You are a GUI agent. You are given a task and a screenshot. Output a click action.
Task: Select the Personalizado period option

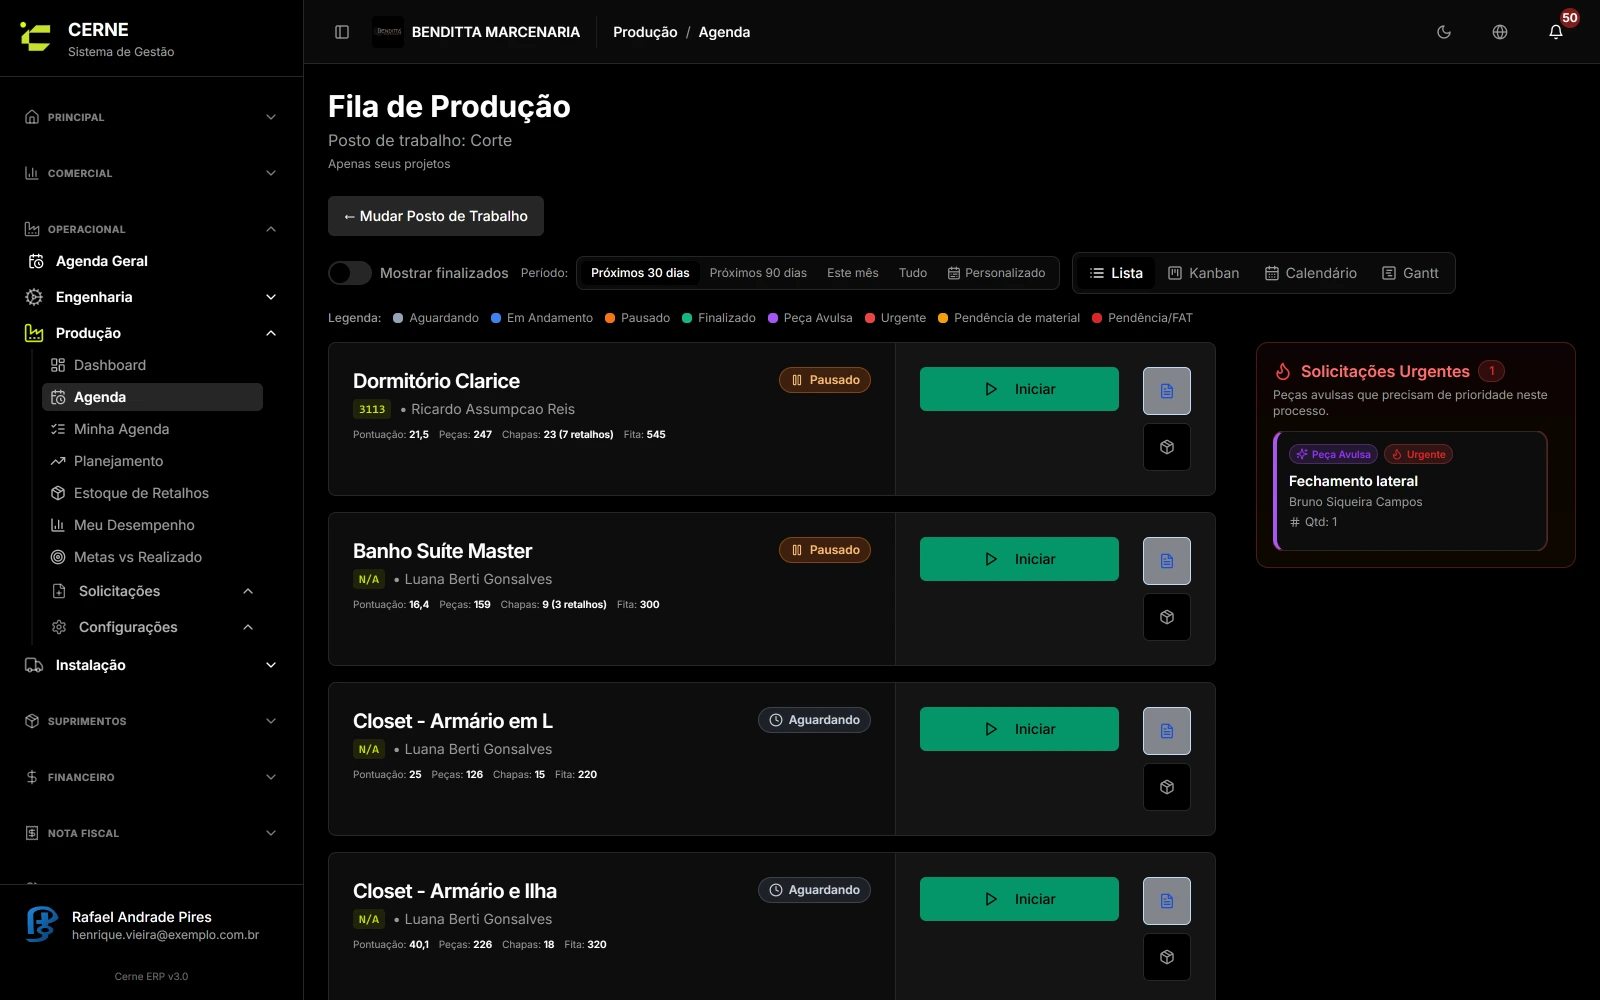(997, 273)
